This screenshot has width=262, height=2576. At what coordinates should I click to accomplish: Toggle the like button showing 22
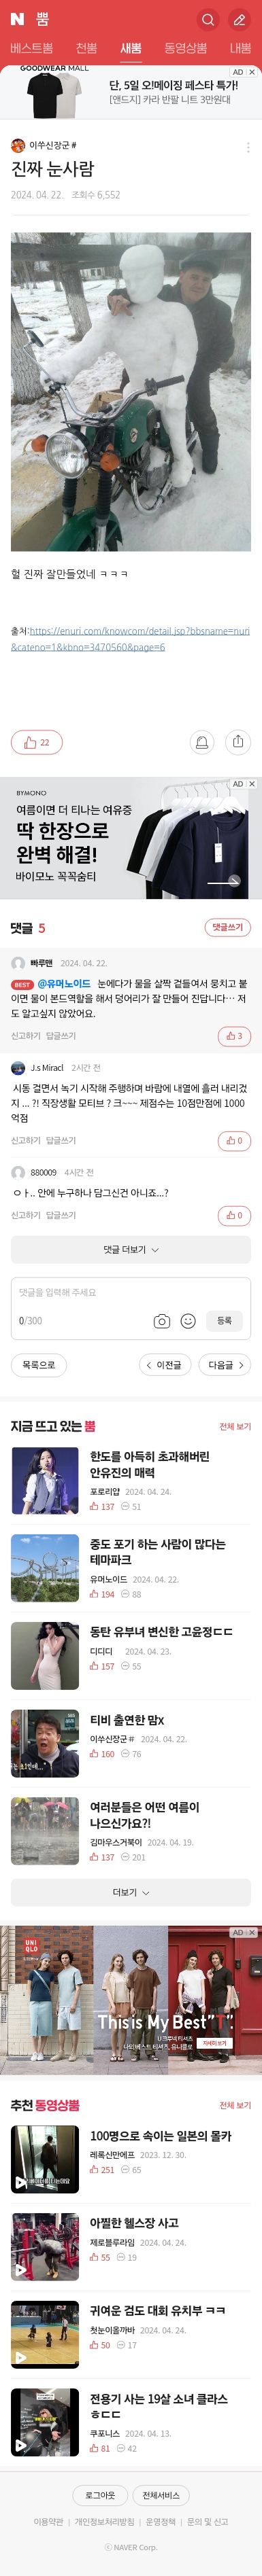[37, 742]
